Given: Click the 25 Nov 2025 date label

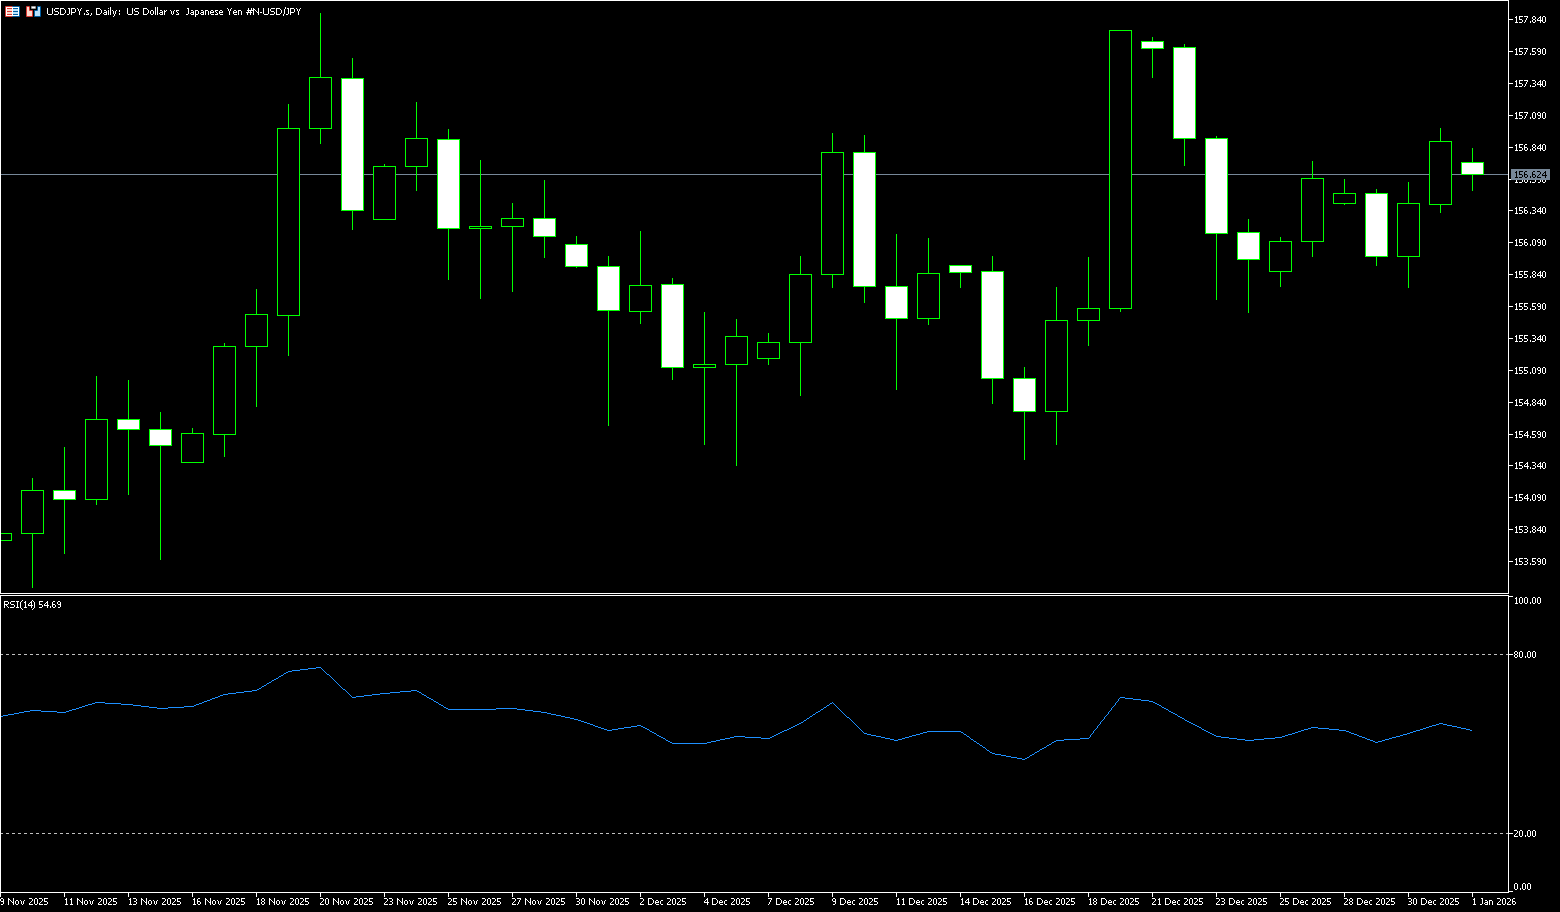Looking at the screenshot, I should (x=474, y=902).
